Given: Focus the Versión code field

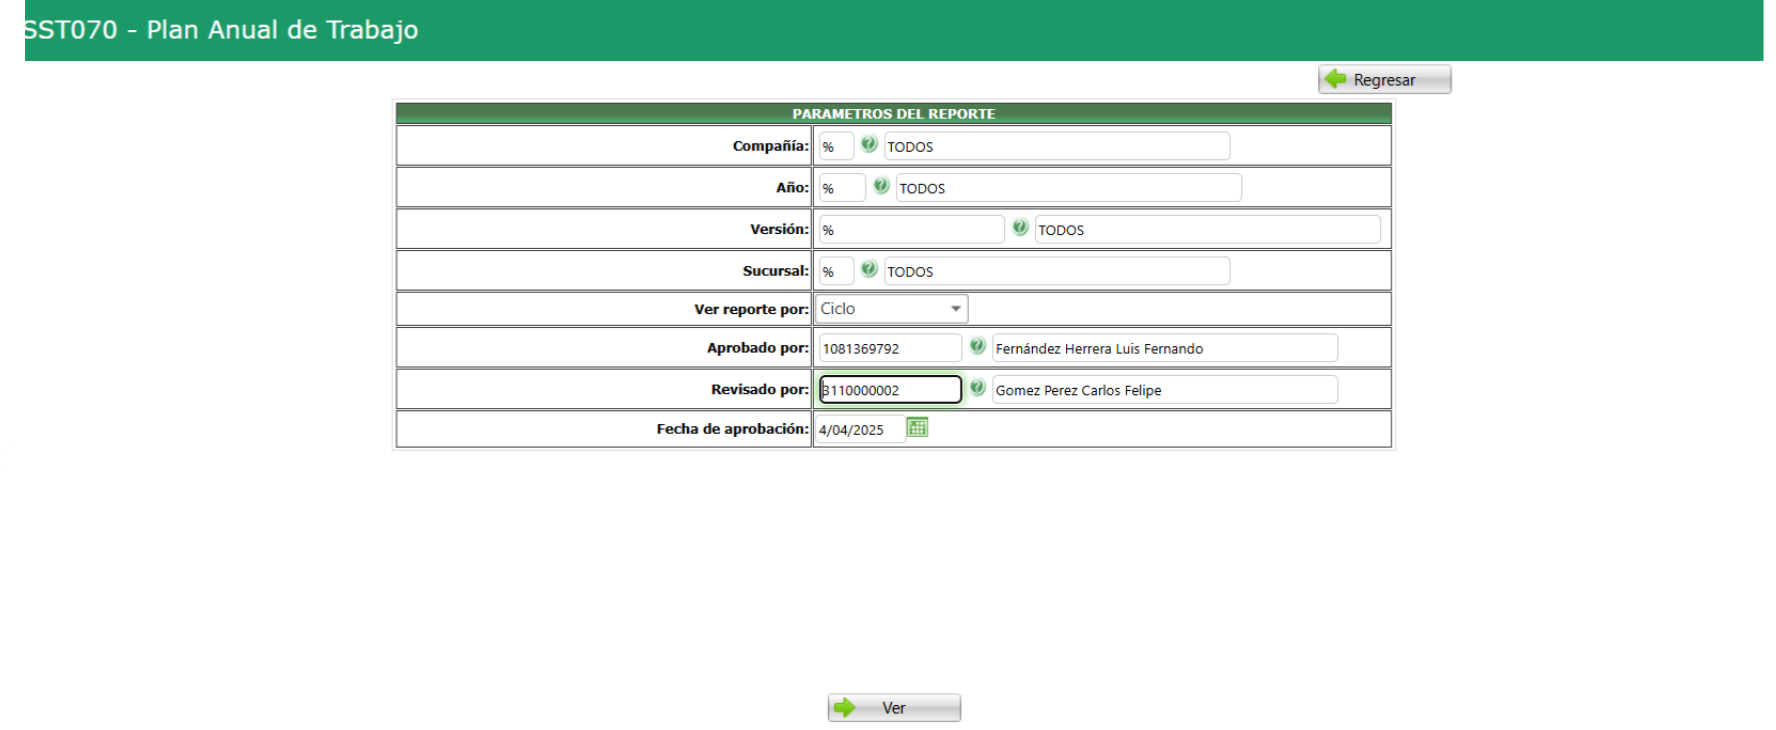Looking at the screenshot, I should pos(911,230).
